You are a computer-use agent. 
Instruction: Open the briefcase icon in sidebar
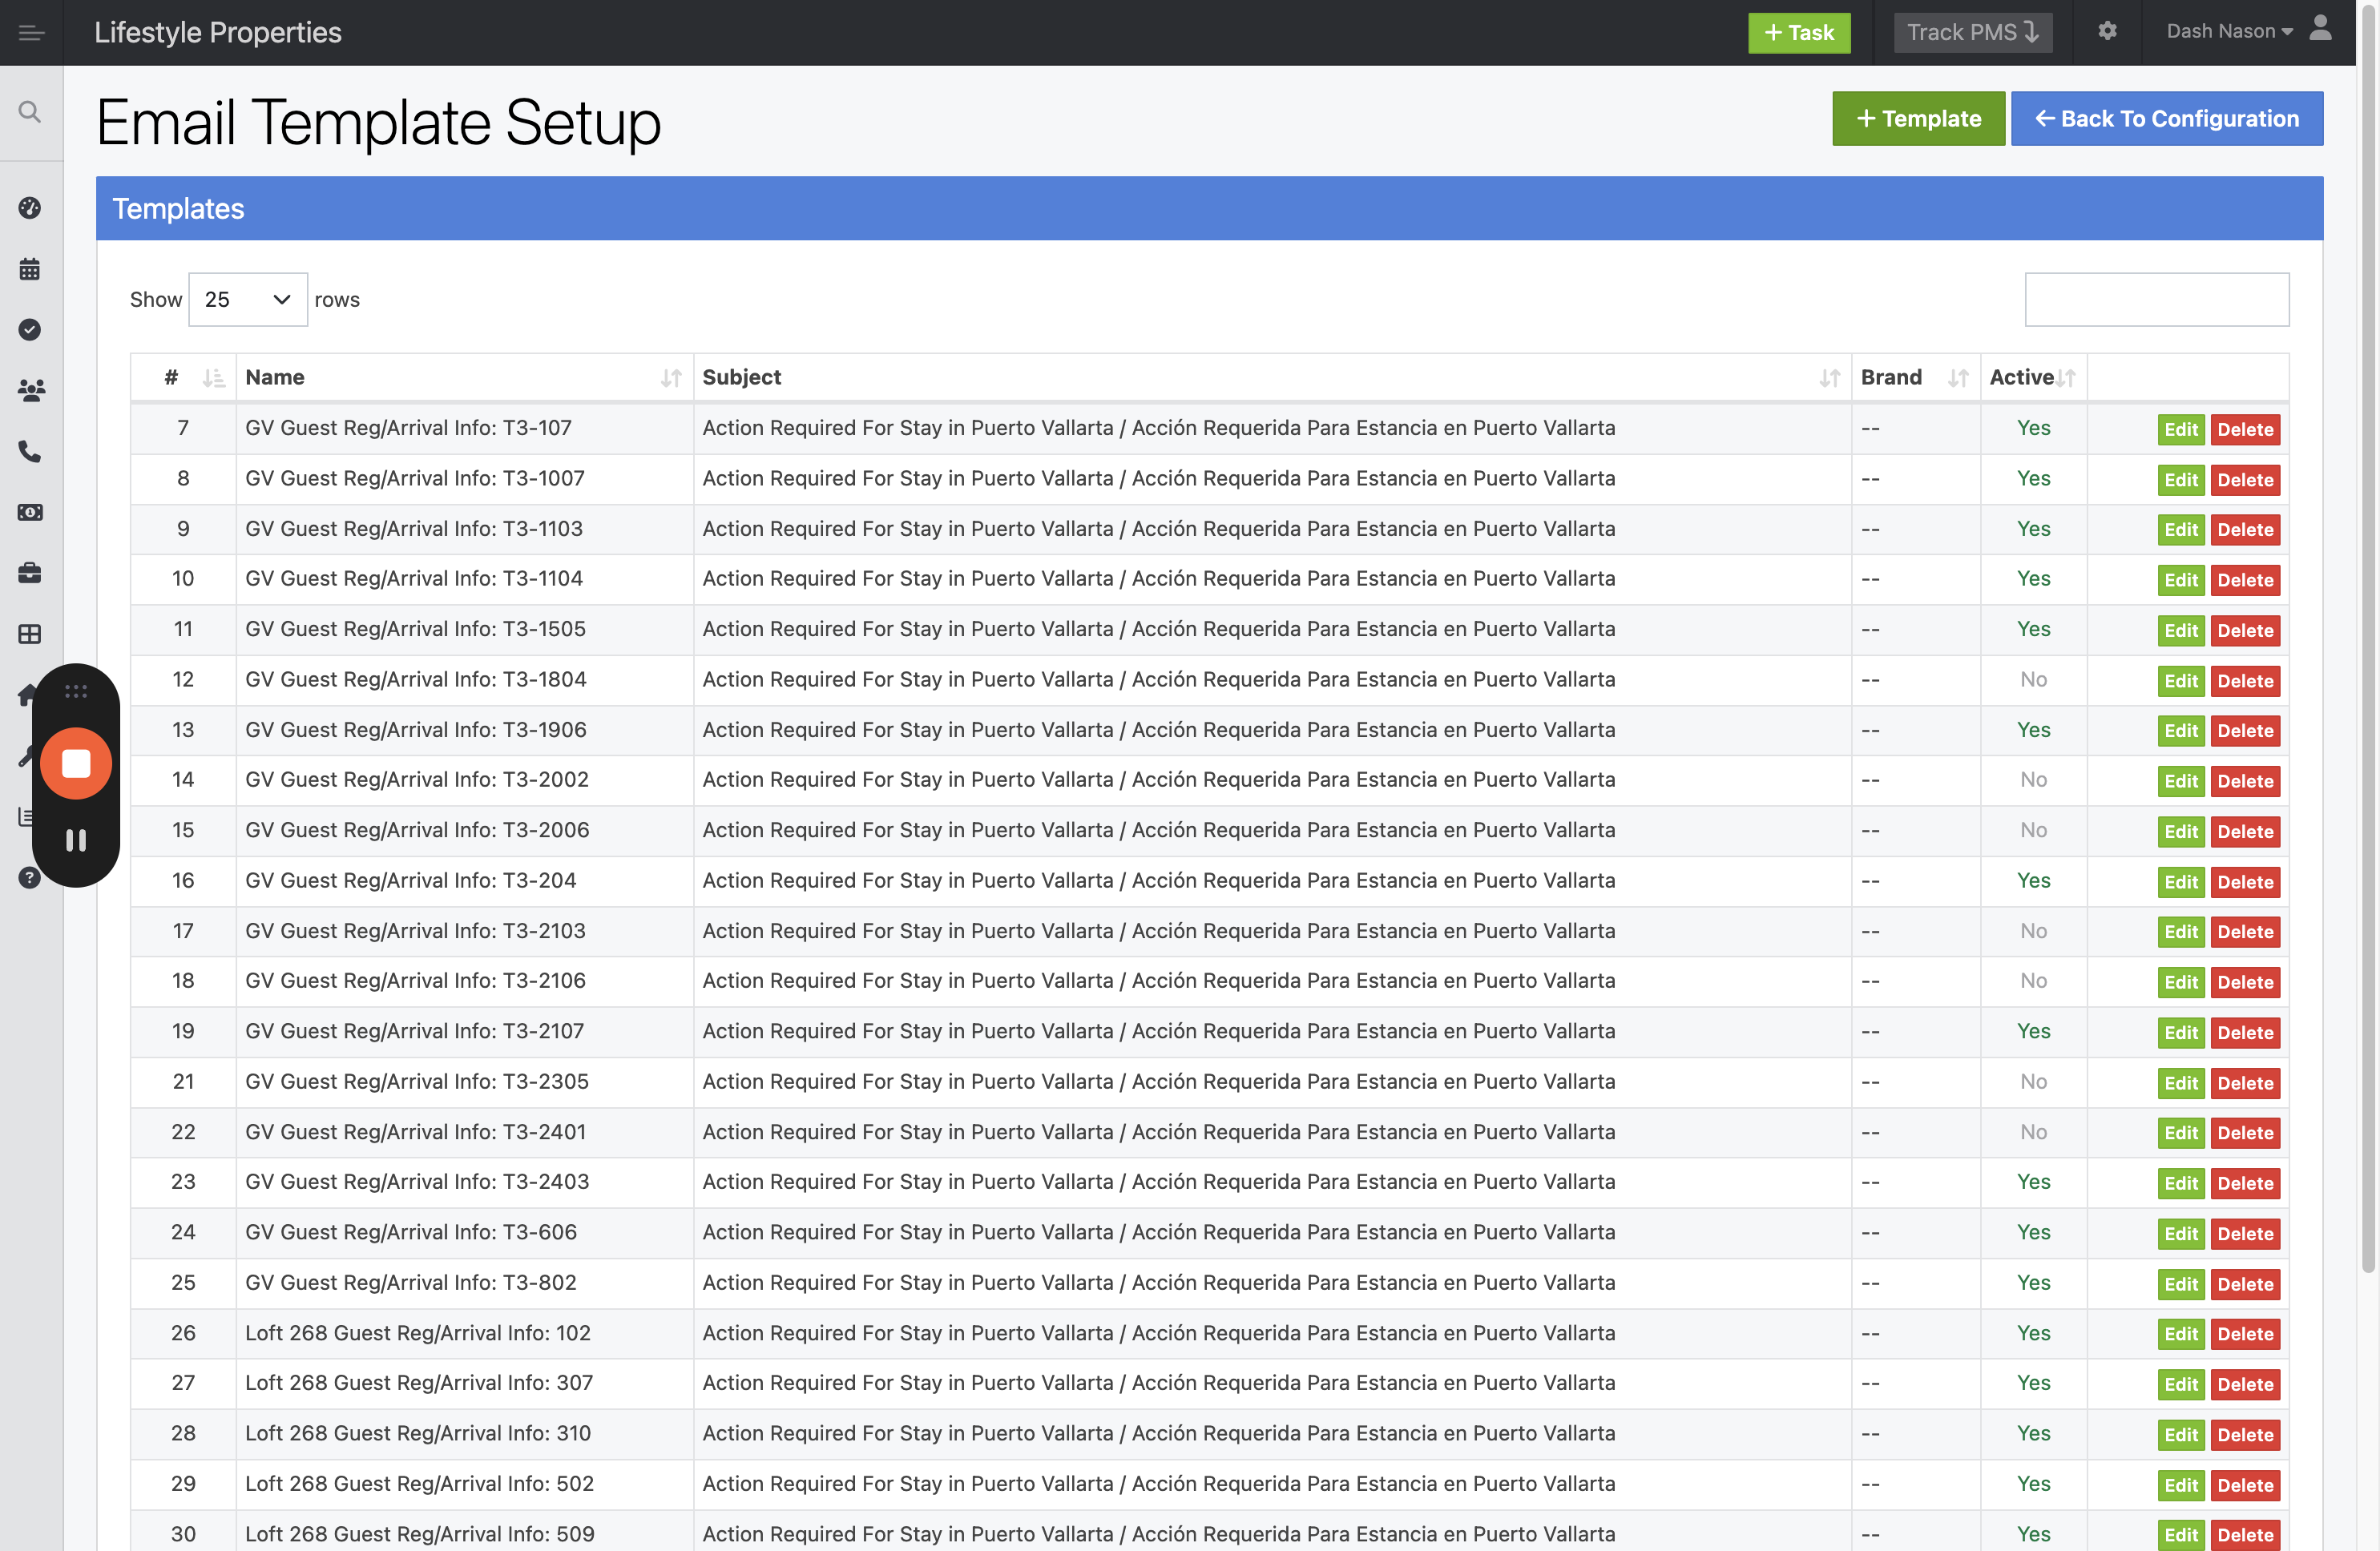30,573
